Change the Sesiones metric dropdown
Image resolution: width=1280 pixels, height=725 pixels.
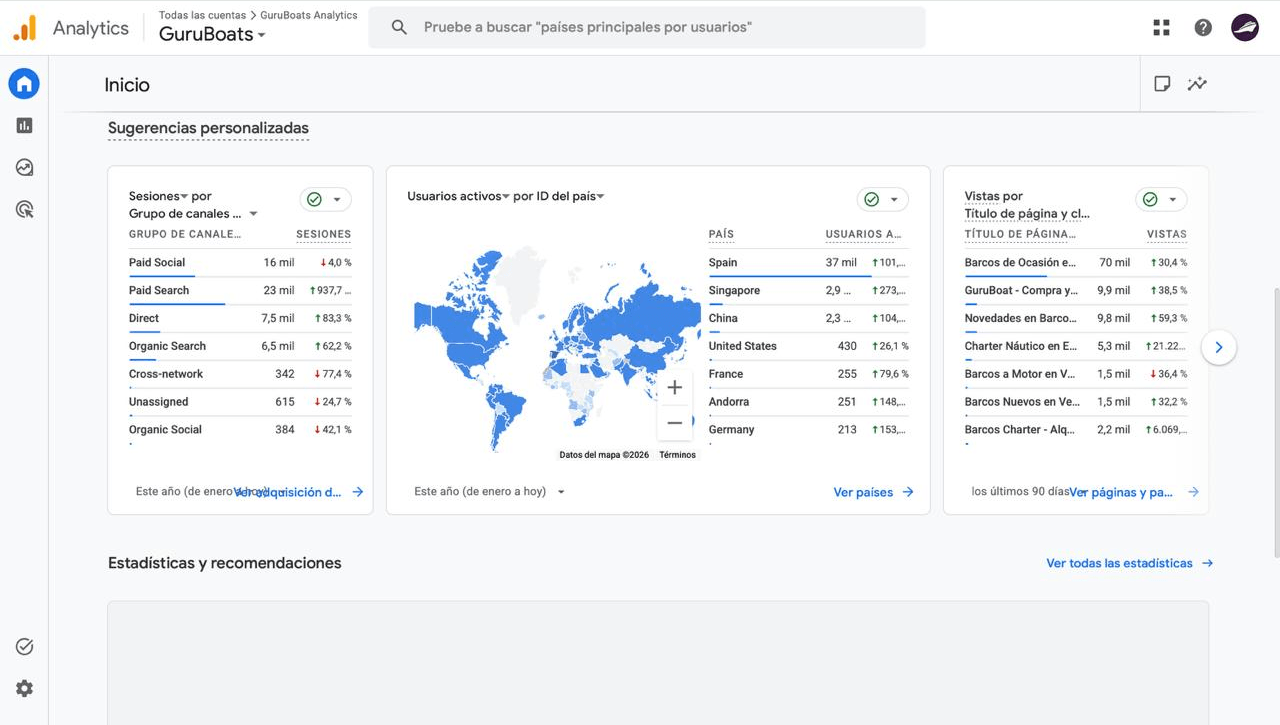coord(159,196)
